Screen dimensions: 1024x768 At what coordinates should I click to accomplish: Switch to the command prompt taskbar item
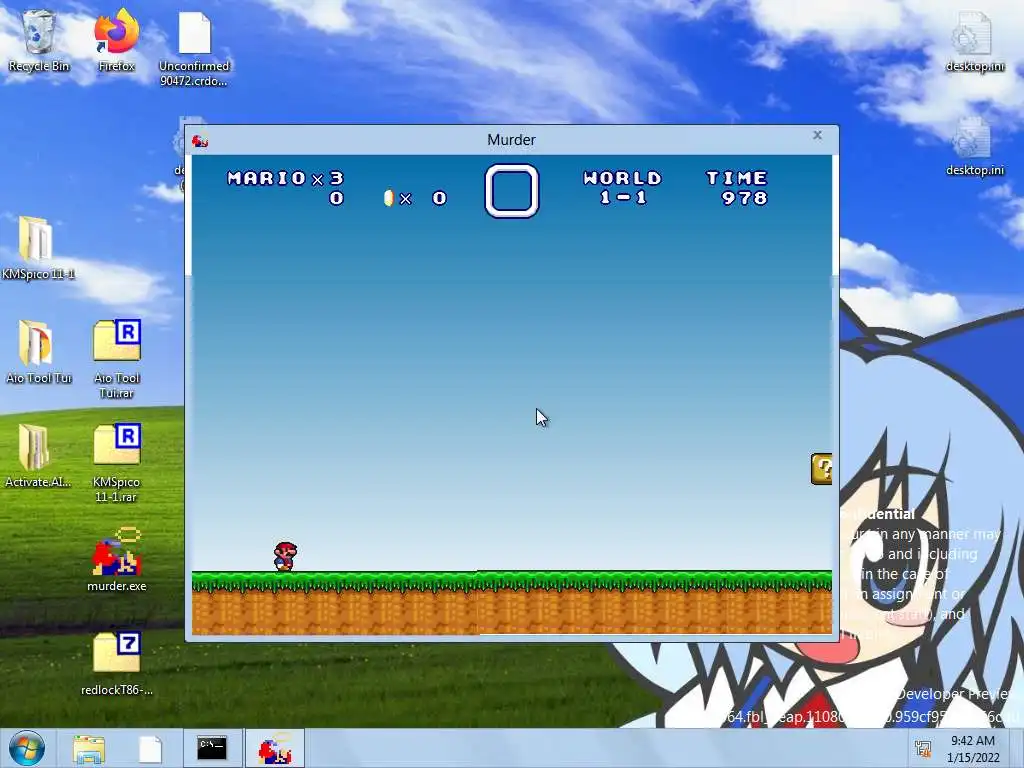pos(212,748)
